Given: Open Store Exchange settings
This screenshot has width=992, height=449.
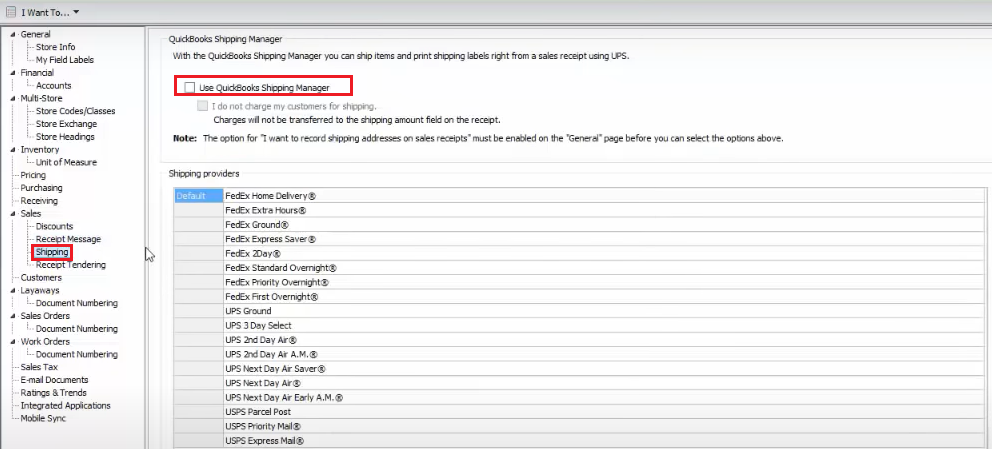Looking at the screenshot, I should pyautogui.click(x=66, y=124).
